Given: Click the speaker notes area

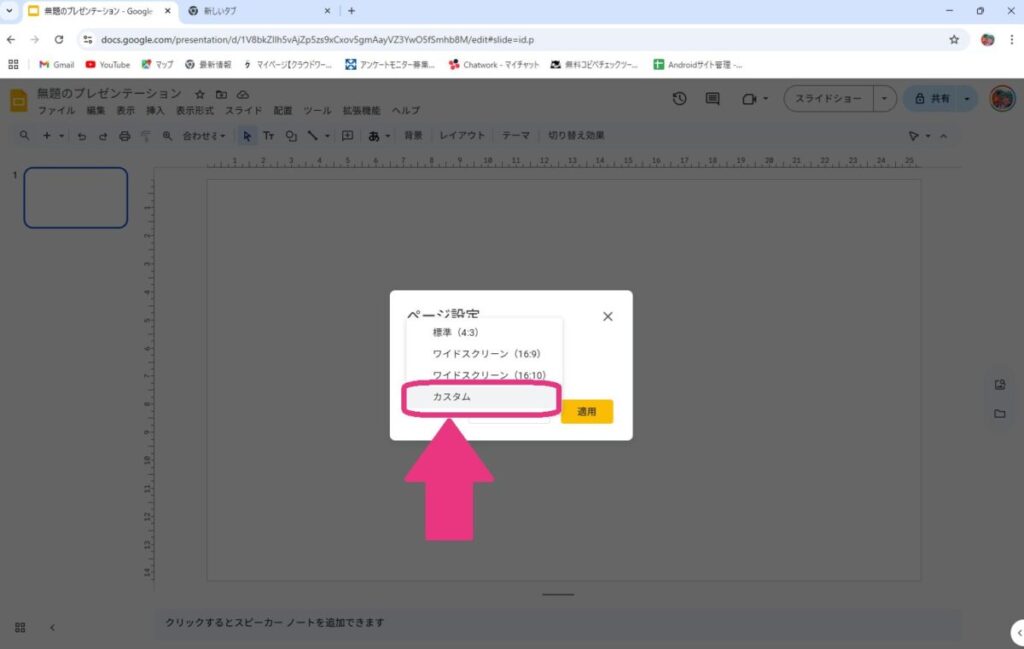Looking at the screenshot, I should pos(558,623).
